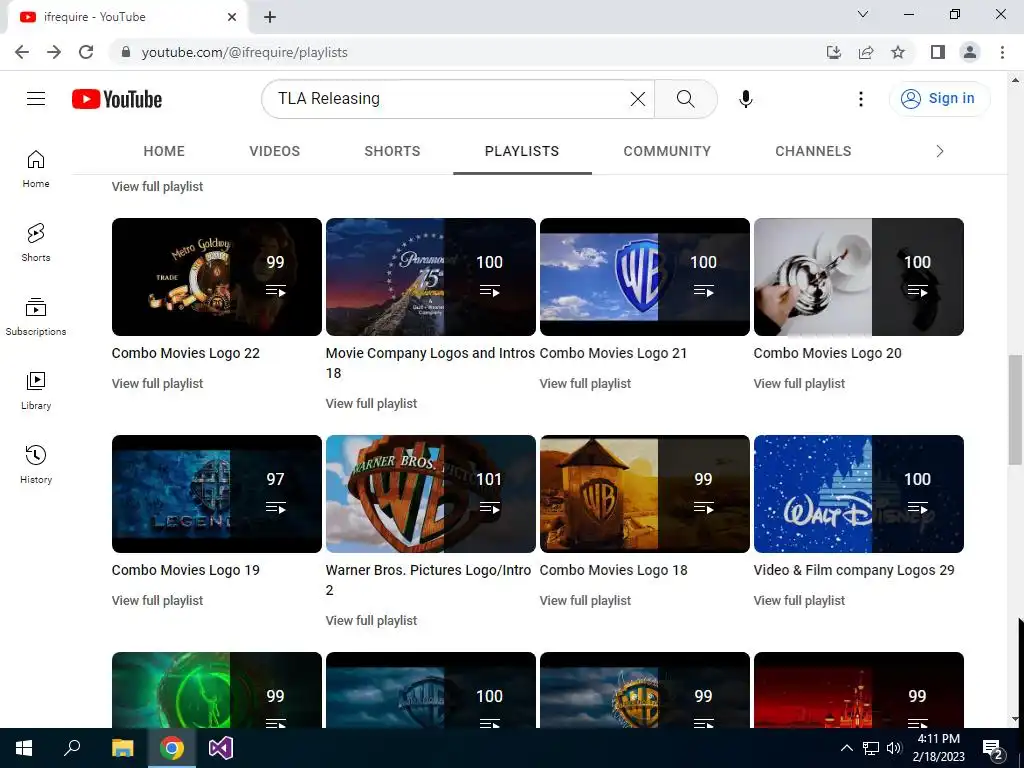Open File Explorer from taskbar

click(122, 748)
